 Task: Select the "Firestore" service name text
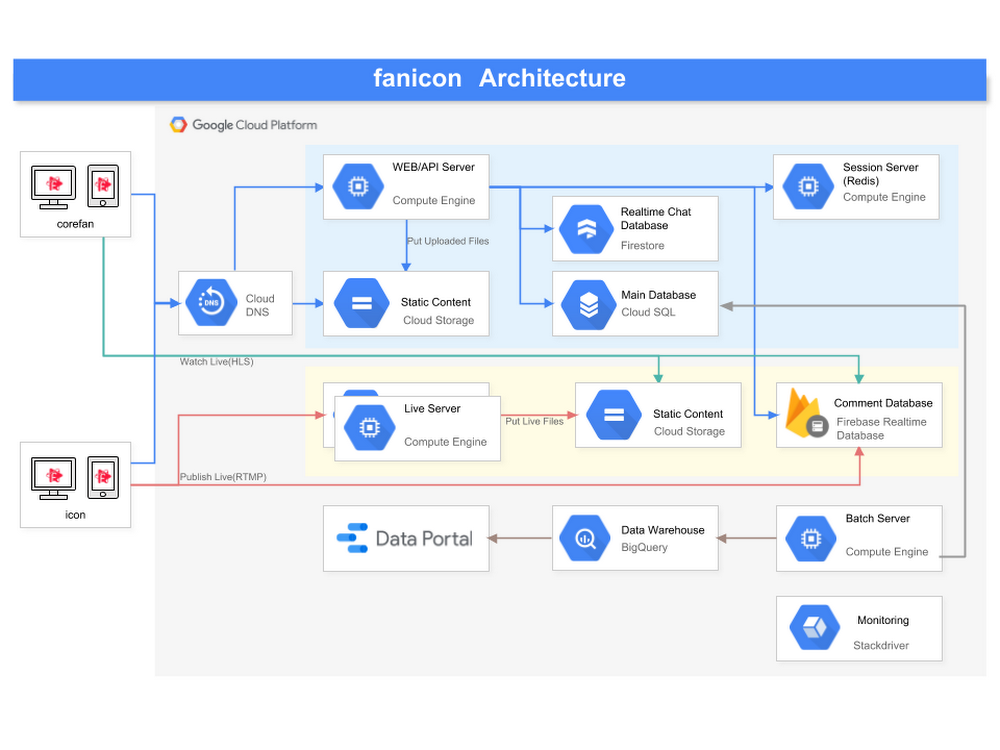tap(642, 246)
